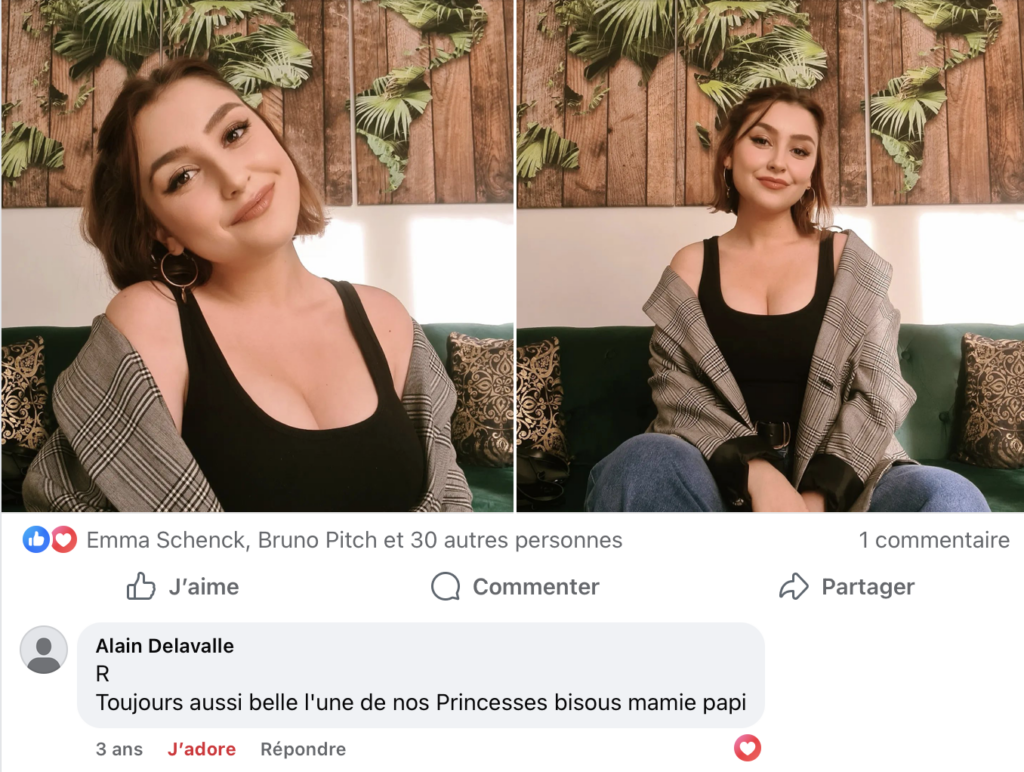Click the blue thumbs-up reaction icon
The width and height of the screenshot is (1024, 772).
coord(36,540)
